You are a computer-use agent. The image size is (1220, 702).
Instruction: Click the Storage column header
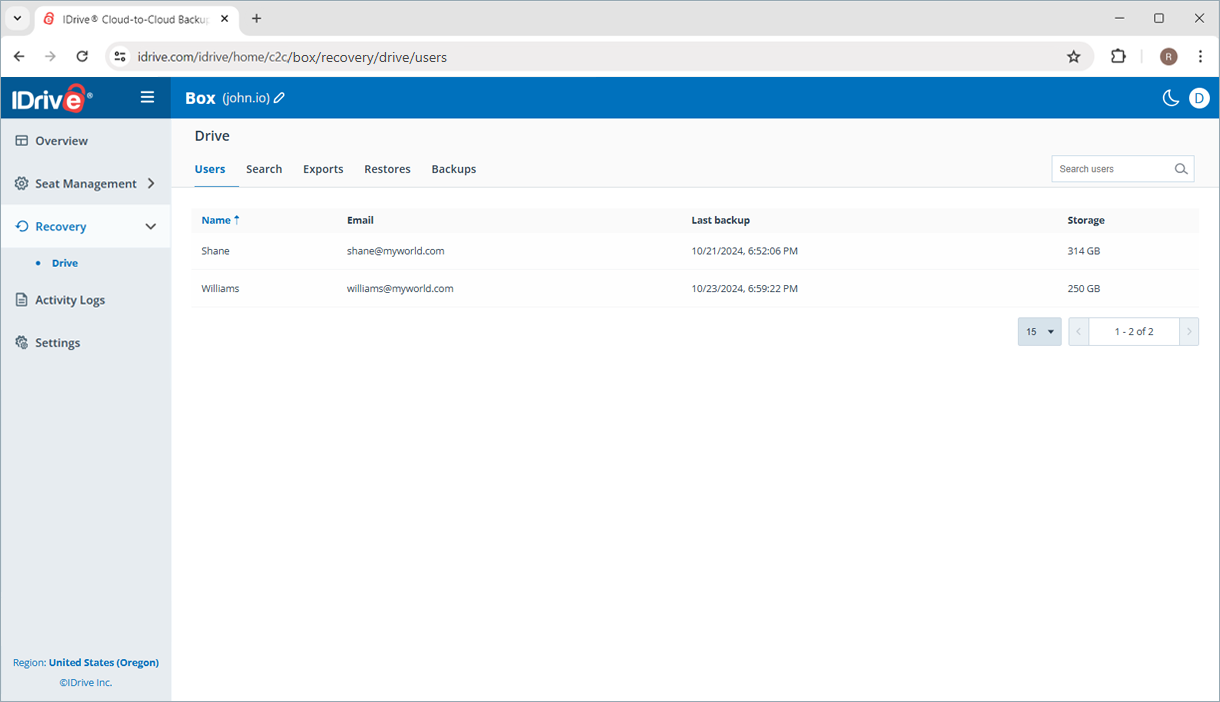pyautogui.click(x=1086, y=220)
